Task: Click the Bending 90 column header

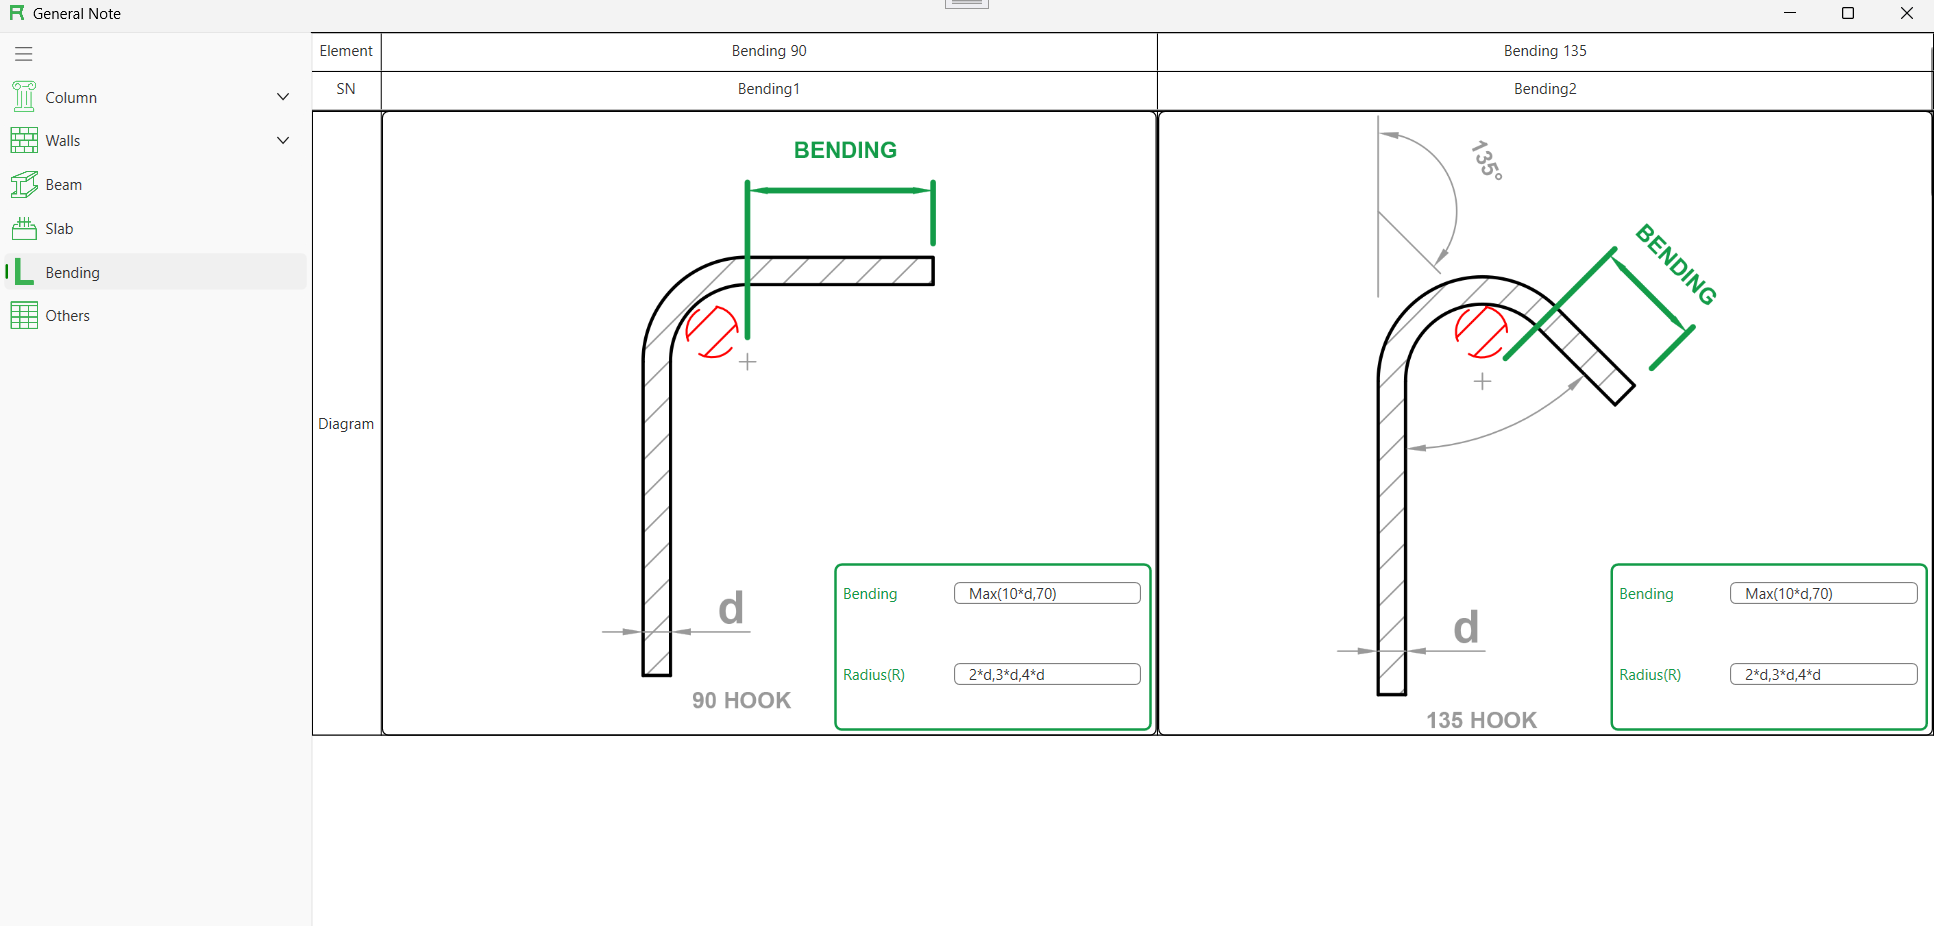Action: [769, 51]
